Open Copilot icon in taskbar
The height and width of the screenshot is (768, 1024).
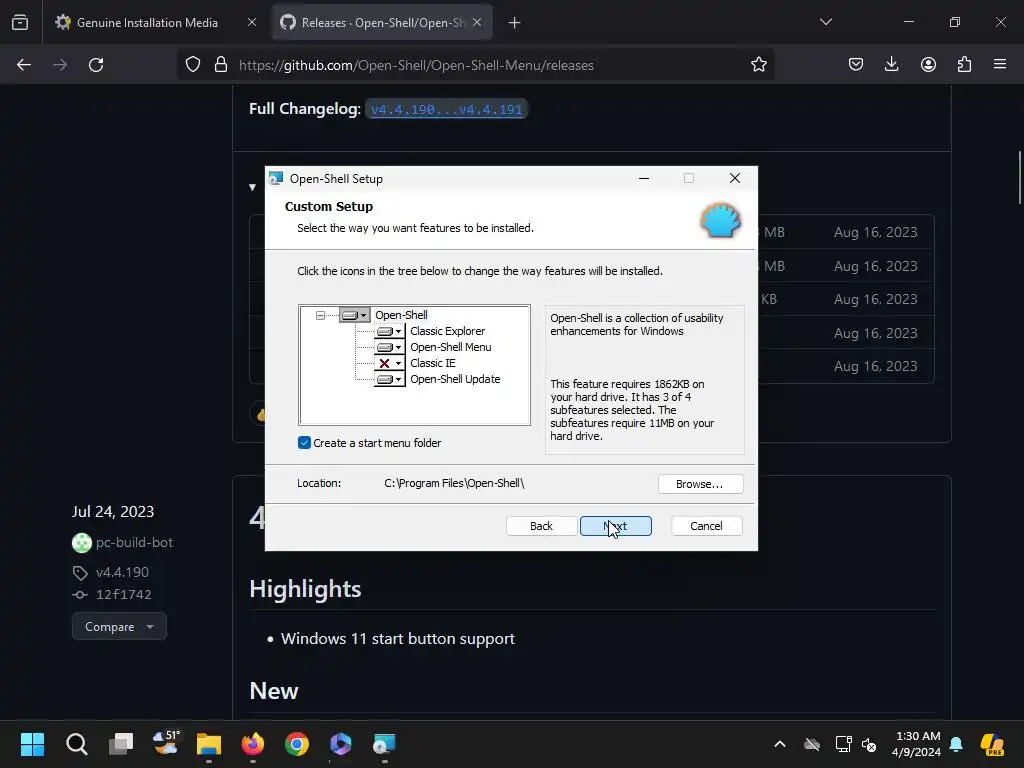(x=341, y=744)
